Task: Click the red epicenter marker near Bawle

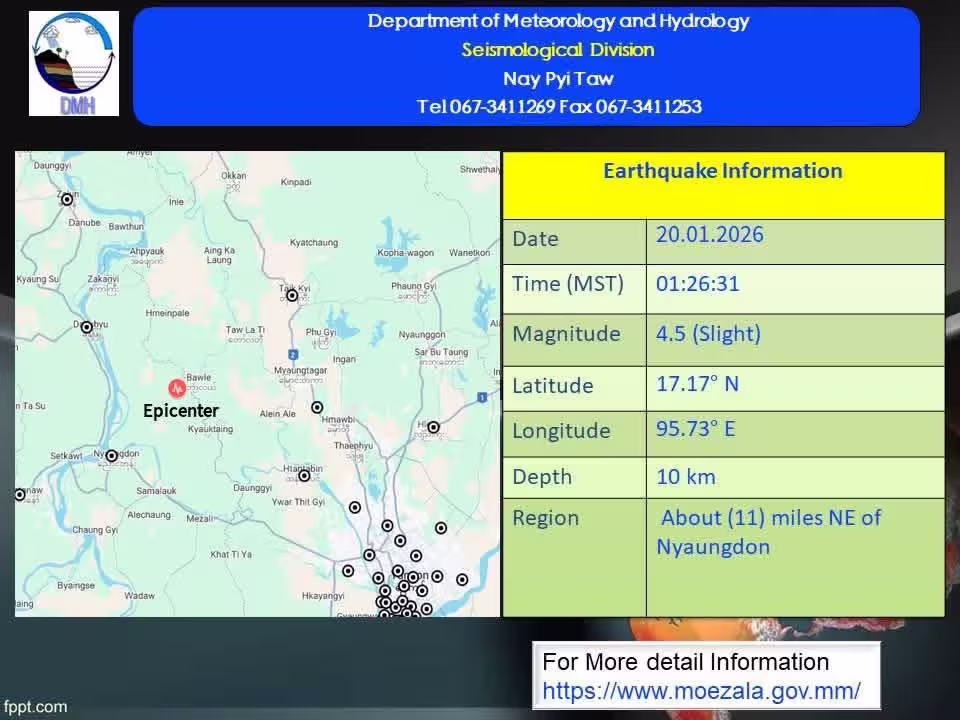Action: (x=177, y=387)
